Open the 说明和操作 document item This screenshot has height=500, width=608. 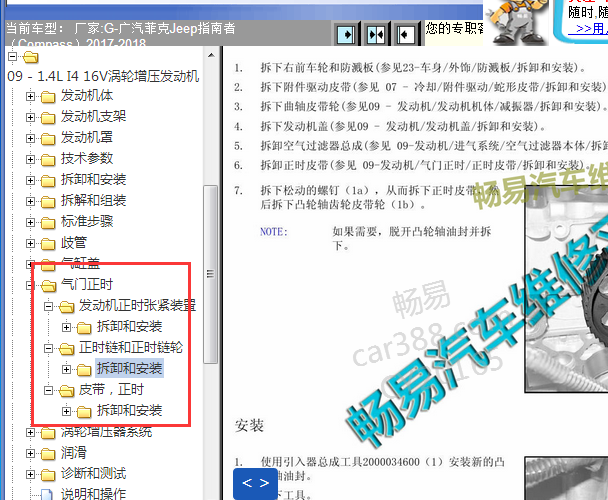coord(93,494)
